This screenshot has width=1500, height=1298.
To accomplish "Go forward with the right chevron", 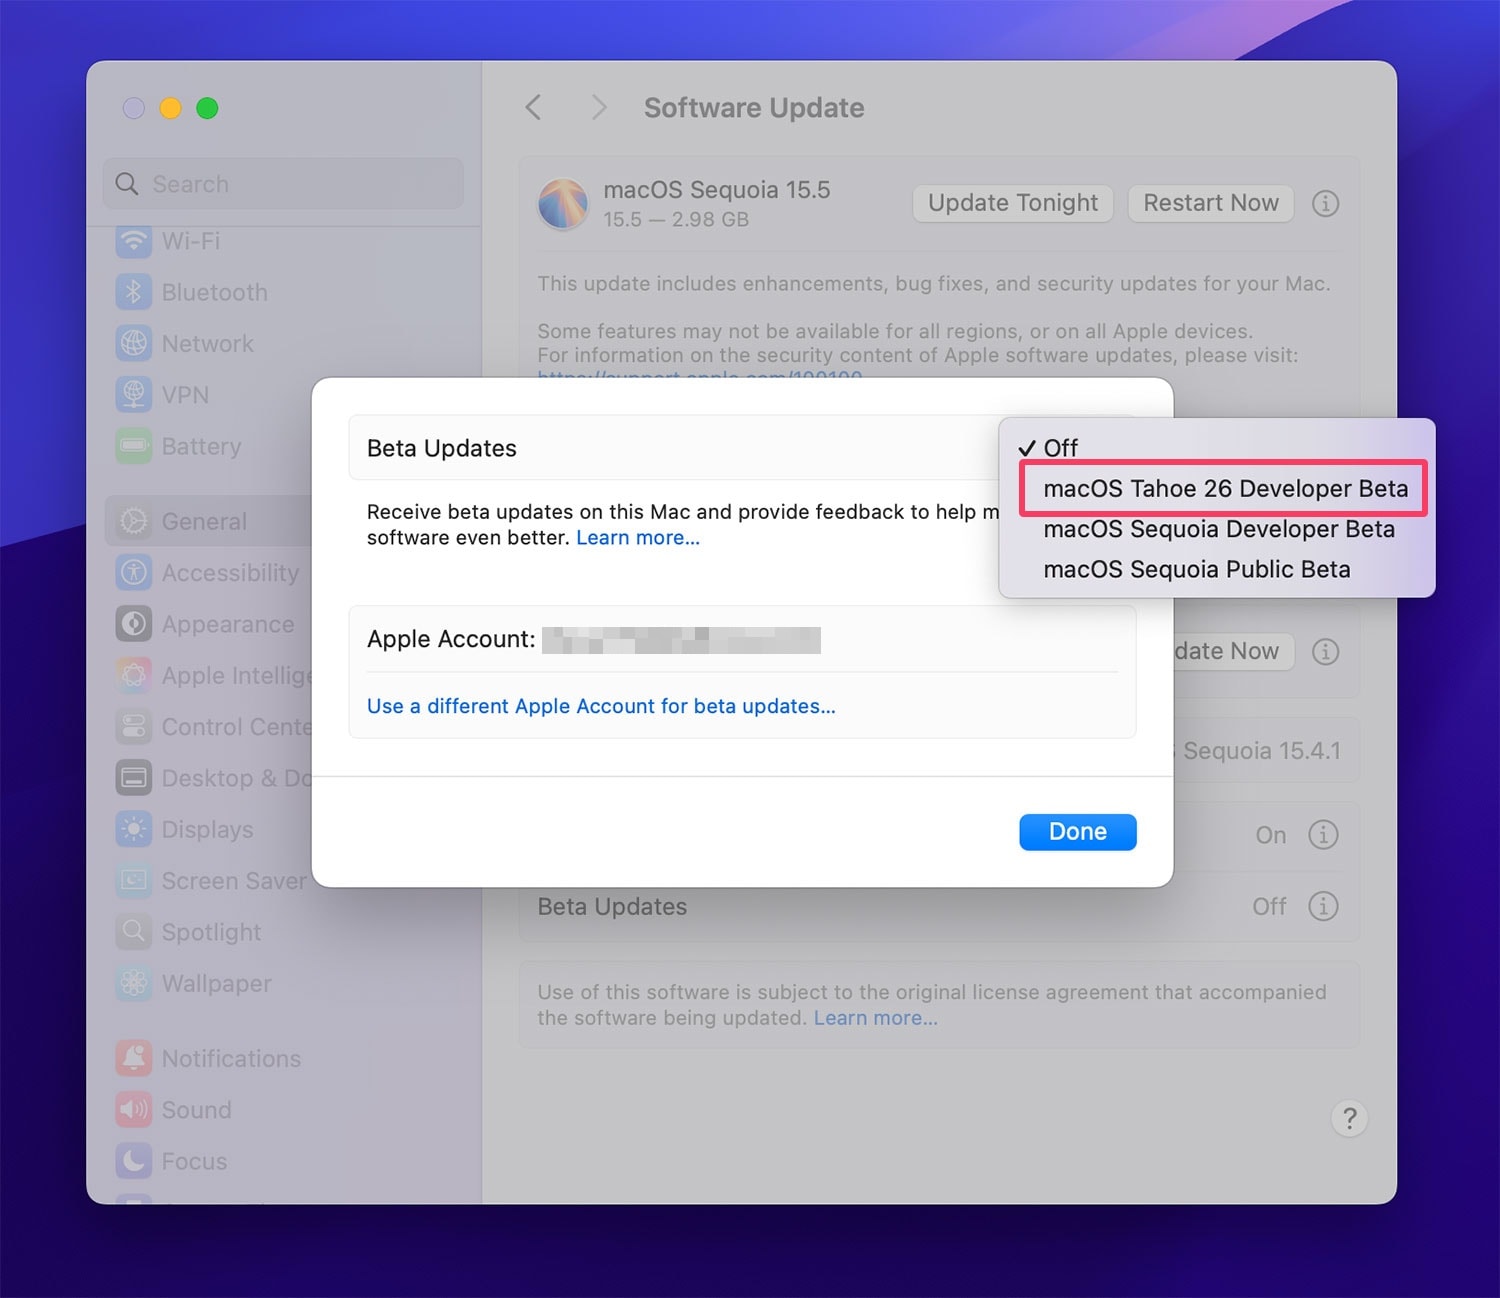I will click(598, 107).
